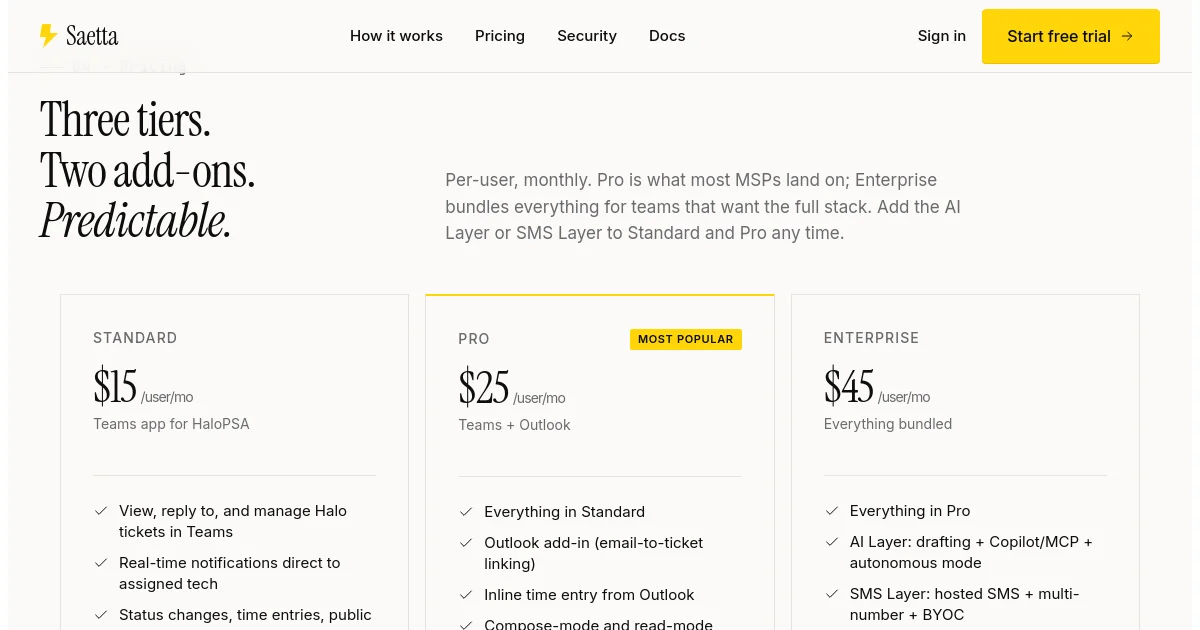Click the STANDARD tier heading
The image size is (1200, 630).
(135, 338)
